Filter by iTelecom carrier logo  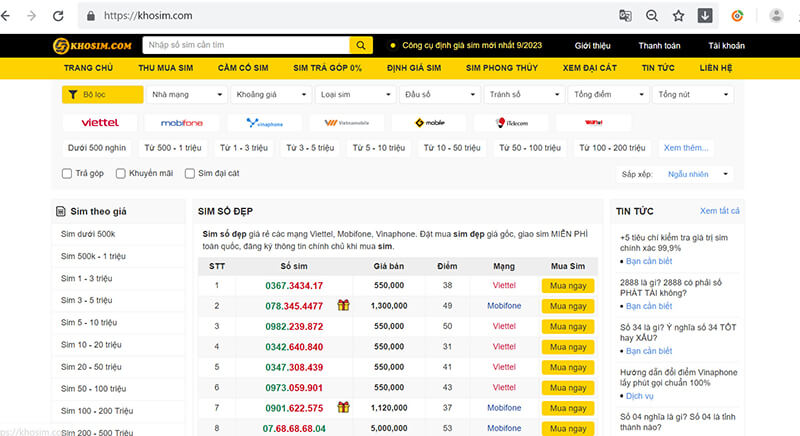[x=511, y=122]
